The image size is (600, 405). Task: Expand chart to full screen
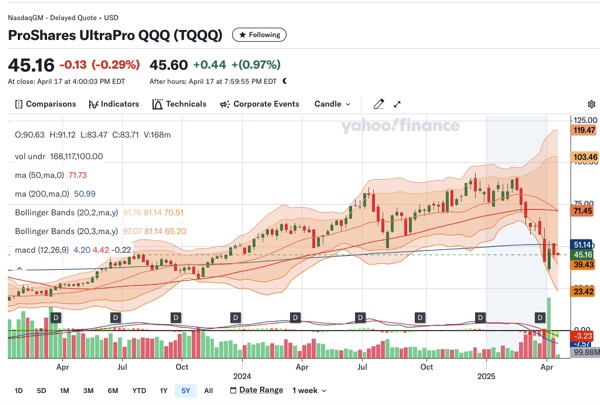pyautogui.click(x=397, y=104)
